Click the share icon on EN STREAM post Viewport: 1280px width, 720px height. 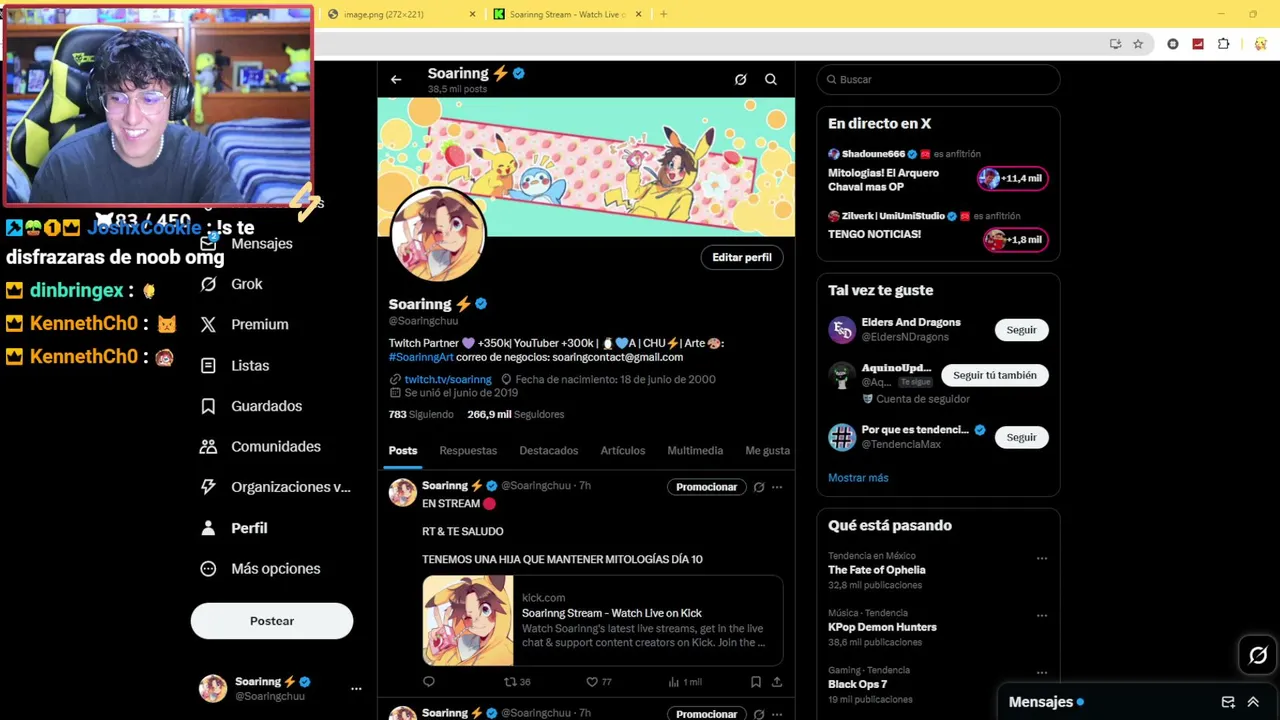click(x=777, y=682)
